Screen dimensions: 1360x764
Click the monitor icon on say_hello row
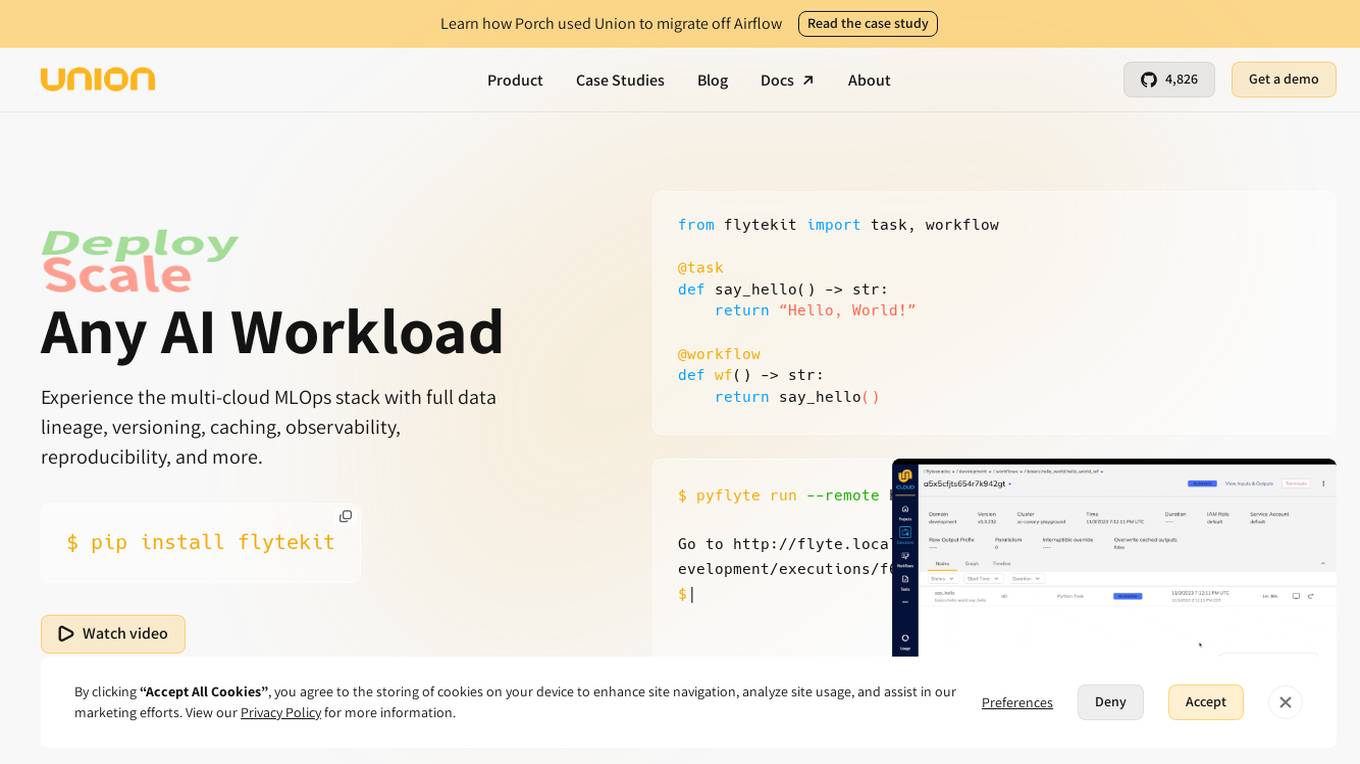point(1296,596)
